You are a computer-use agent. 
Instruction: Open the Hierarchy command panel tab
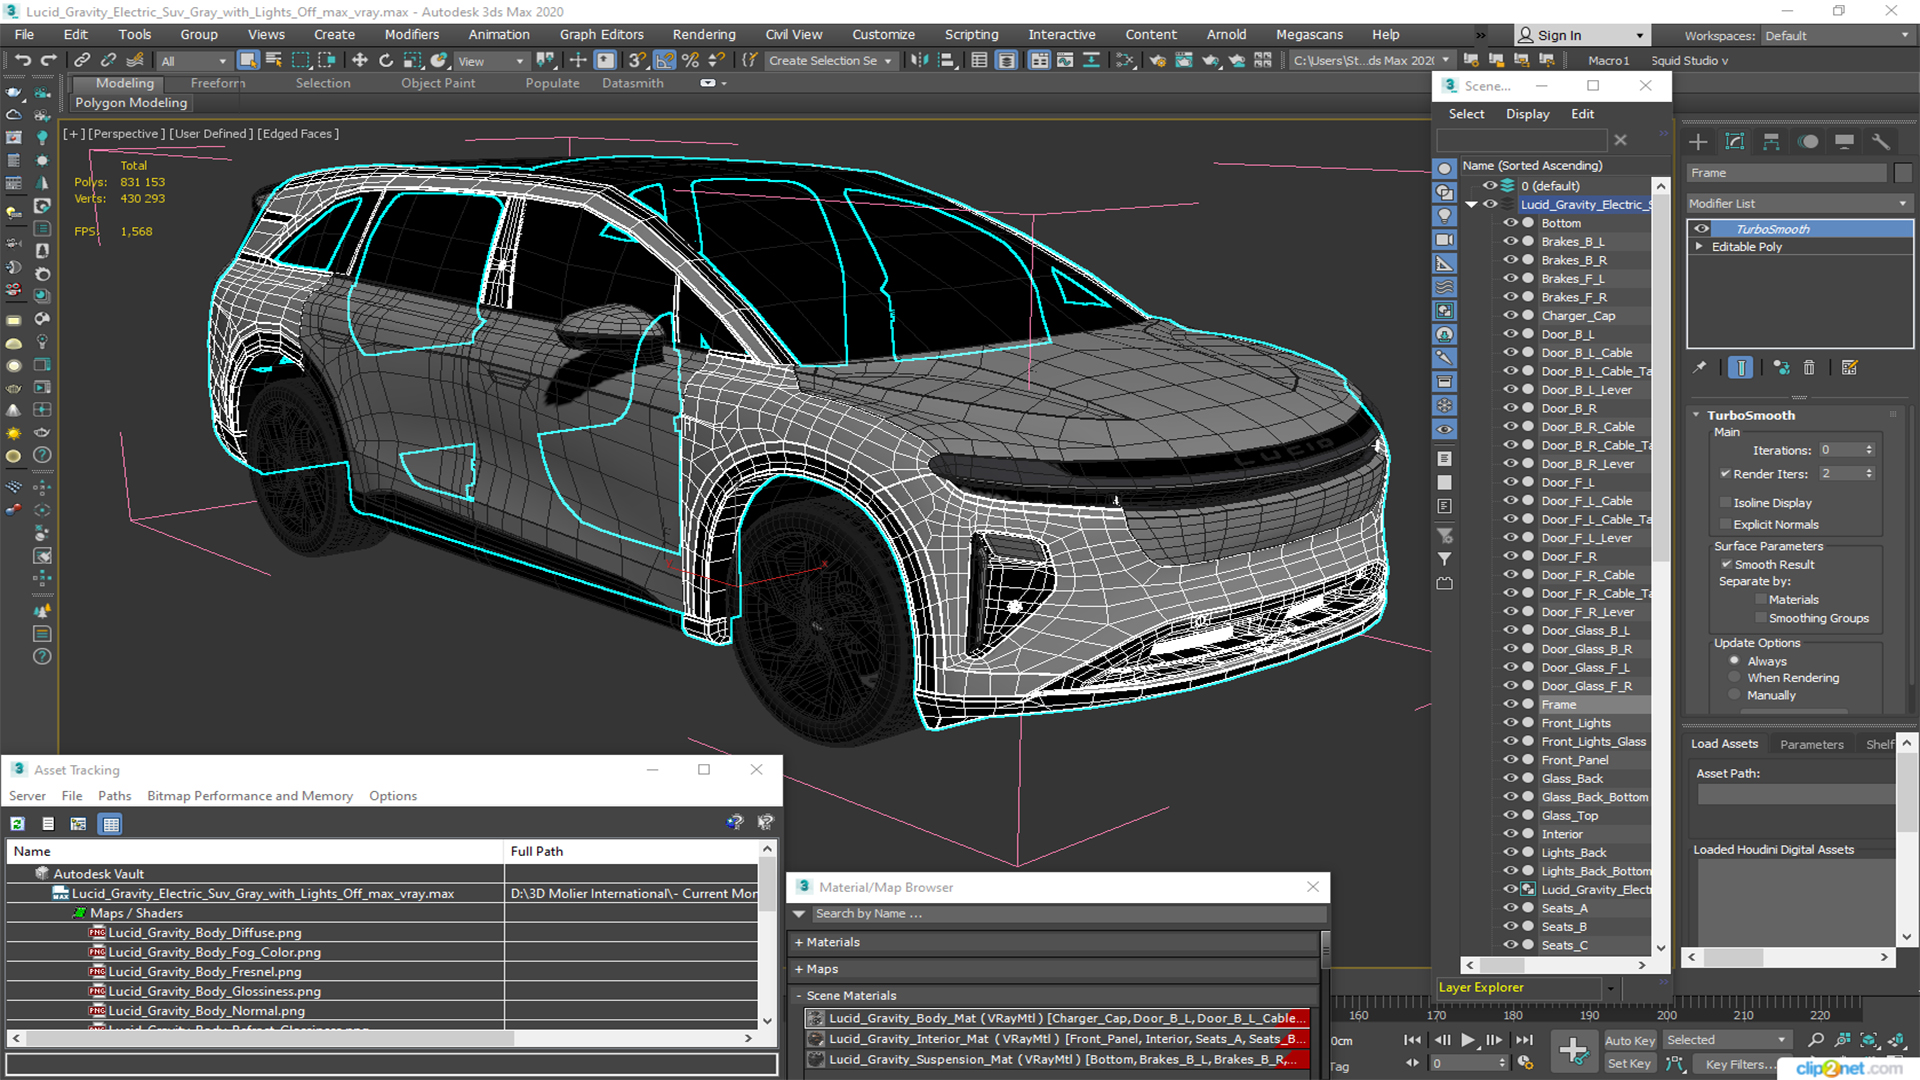tap(1771, 142)
